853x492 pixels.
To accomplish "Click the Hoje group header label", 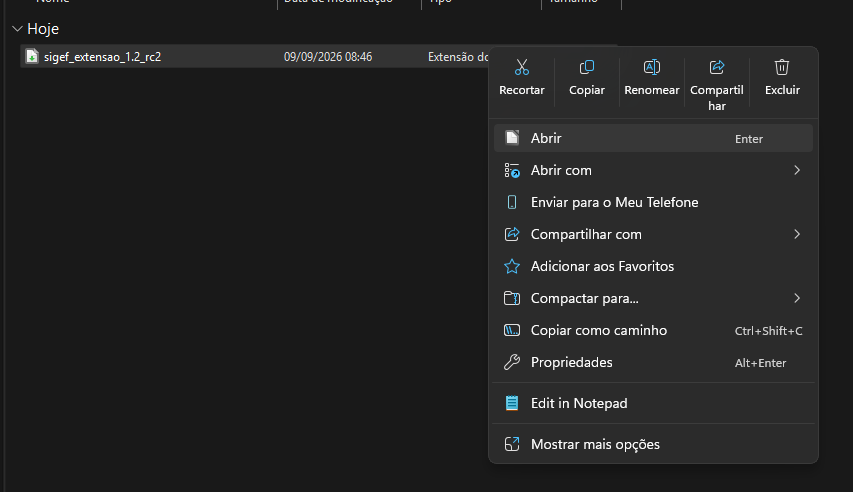I will (x=43, y=29).
